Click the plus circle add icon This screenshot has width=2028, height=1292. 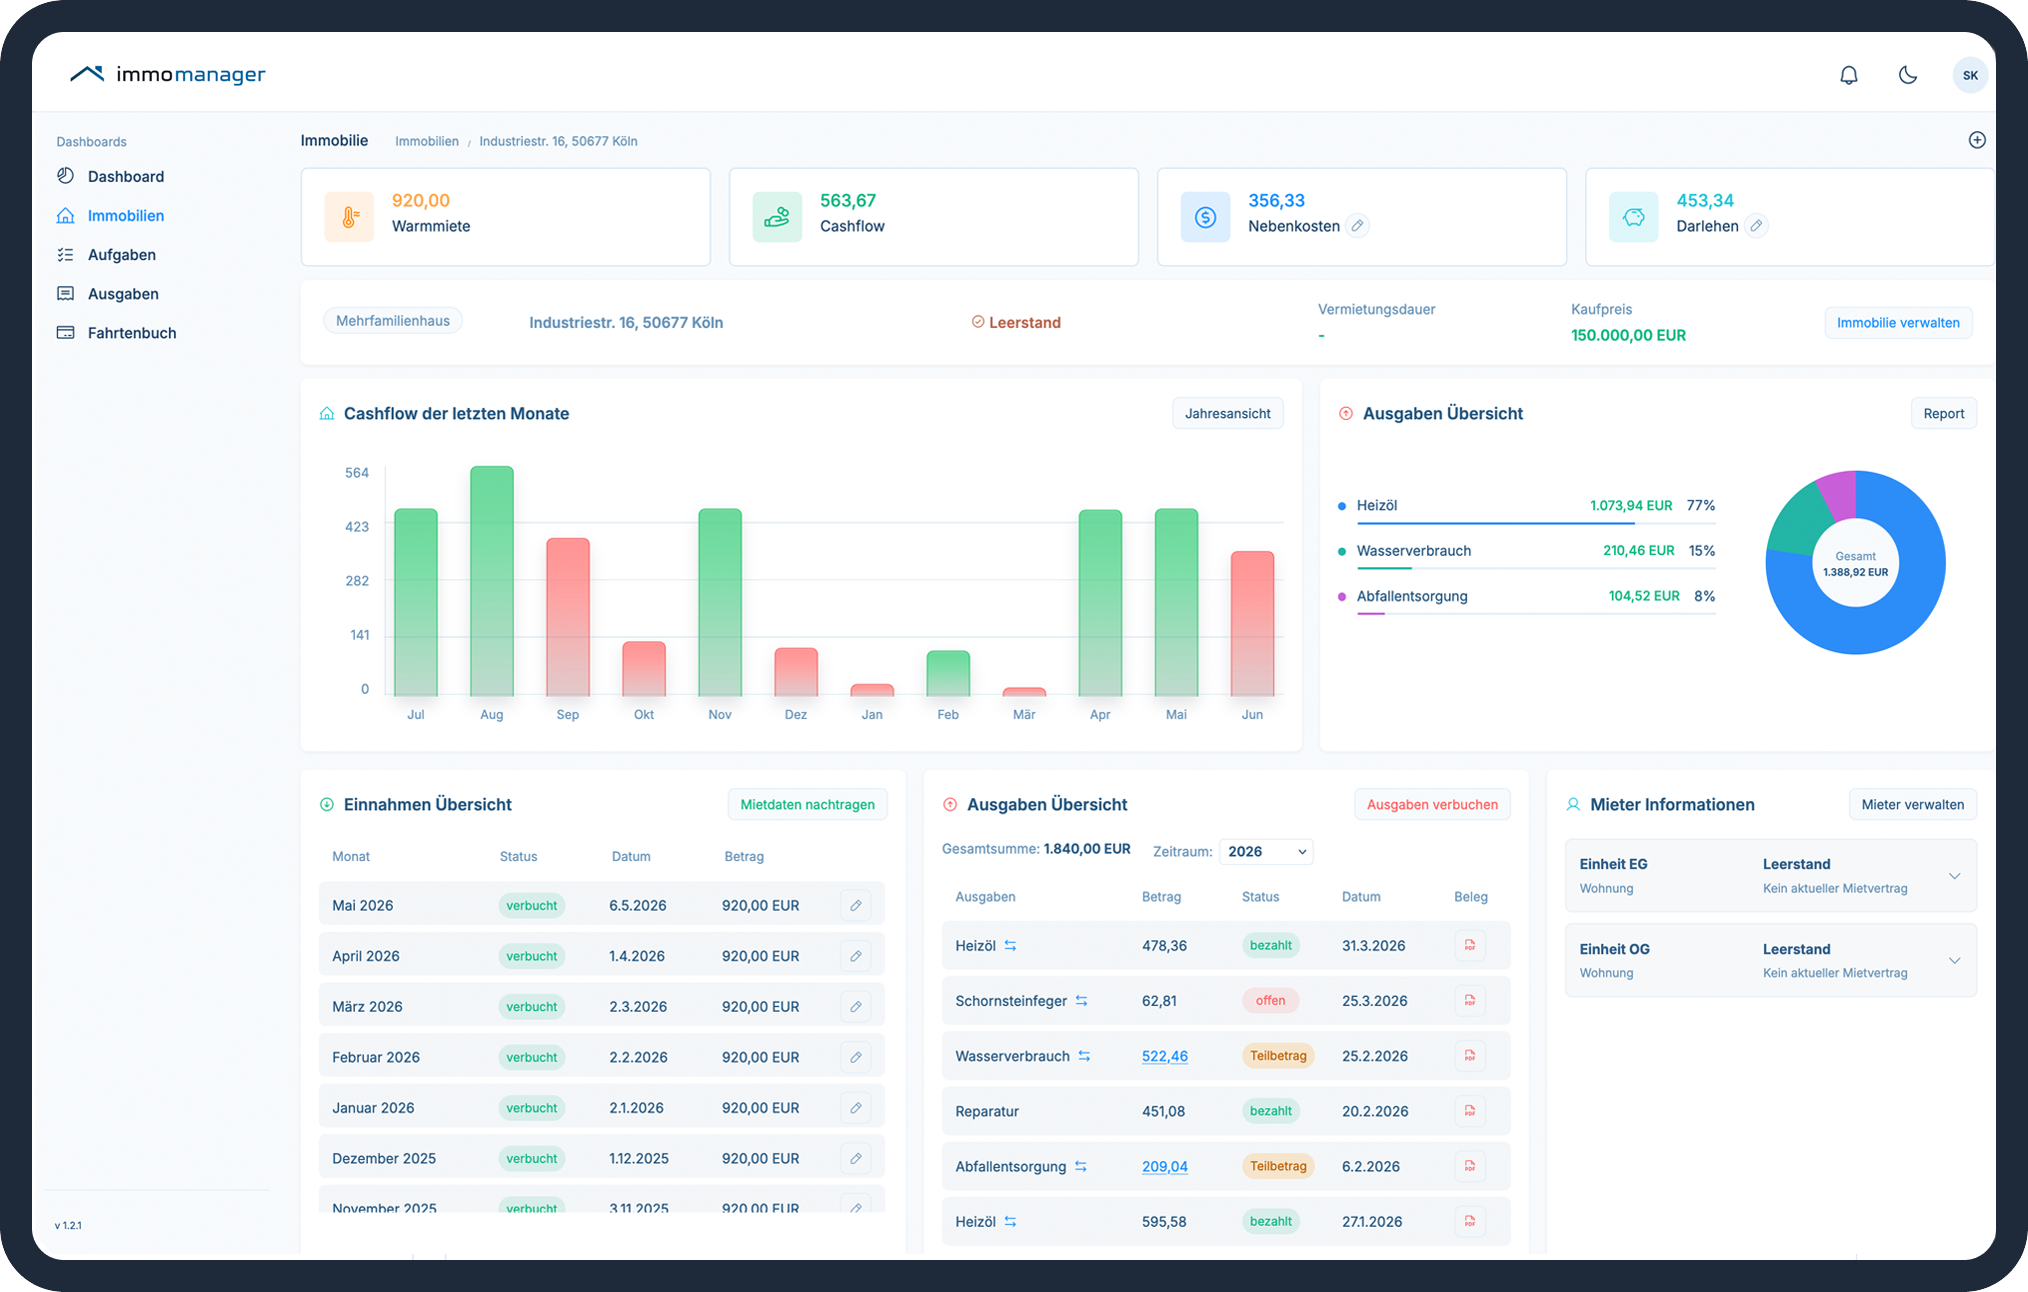pyautogui.click(x=1977, y=140)
